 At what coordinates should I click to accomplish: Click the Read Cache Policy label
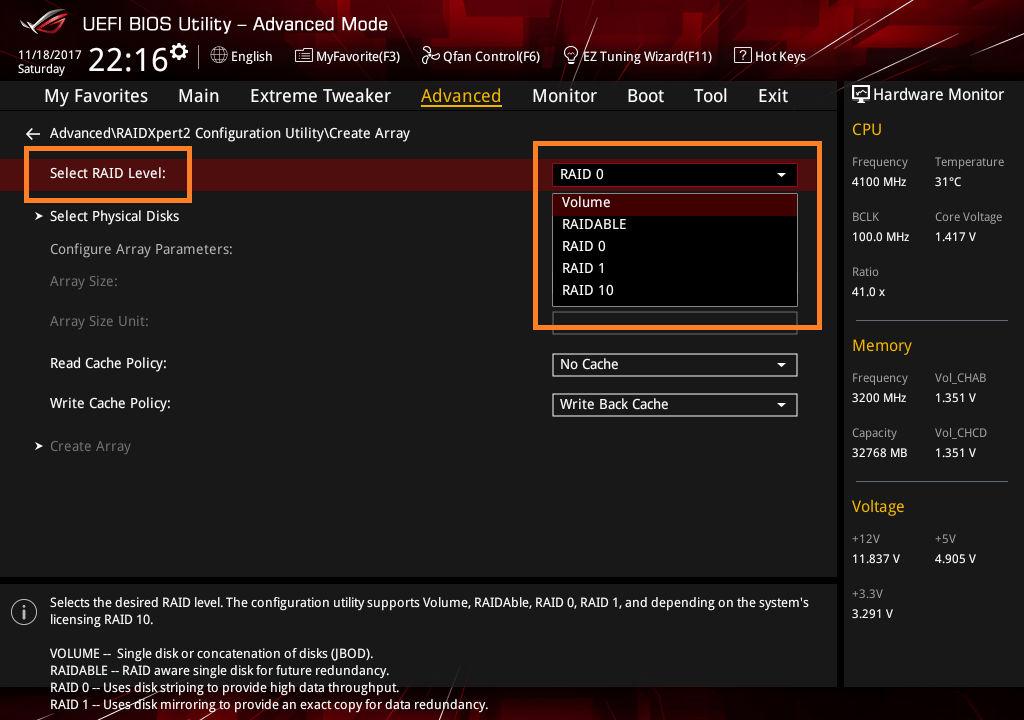[108, 363]
